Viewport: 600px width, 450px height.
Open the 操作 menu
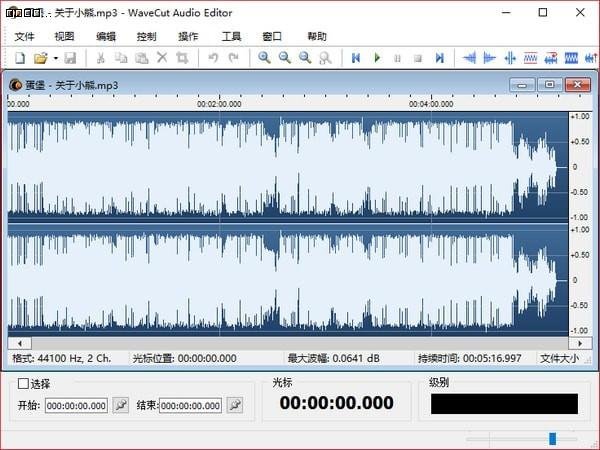click(188, 36)
